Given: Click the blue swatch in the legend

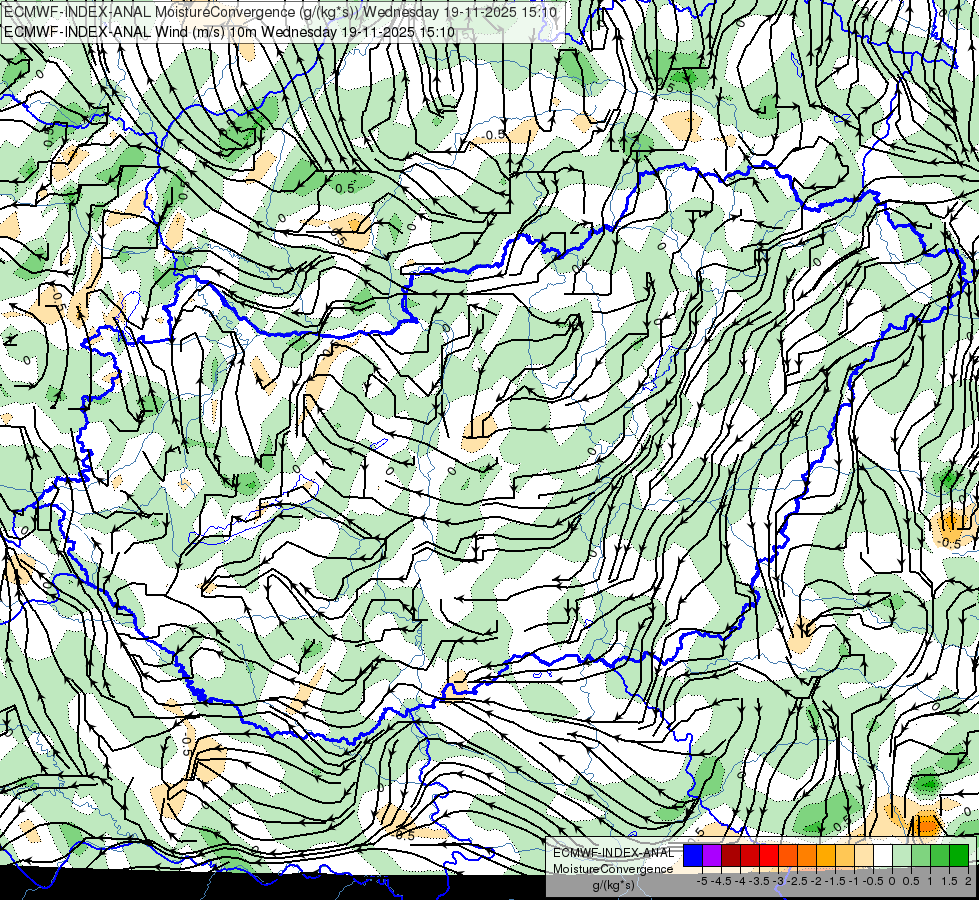Looking at the screenshot, I should (693, 856).
